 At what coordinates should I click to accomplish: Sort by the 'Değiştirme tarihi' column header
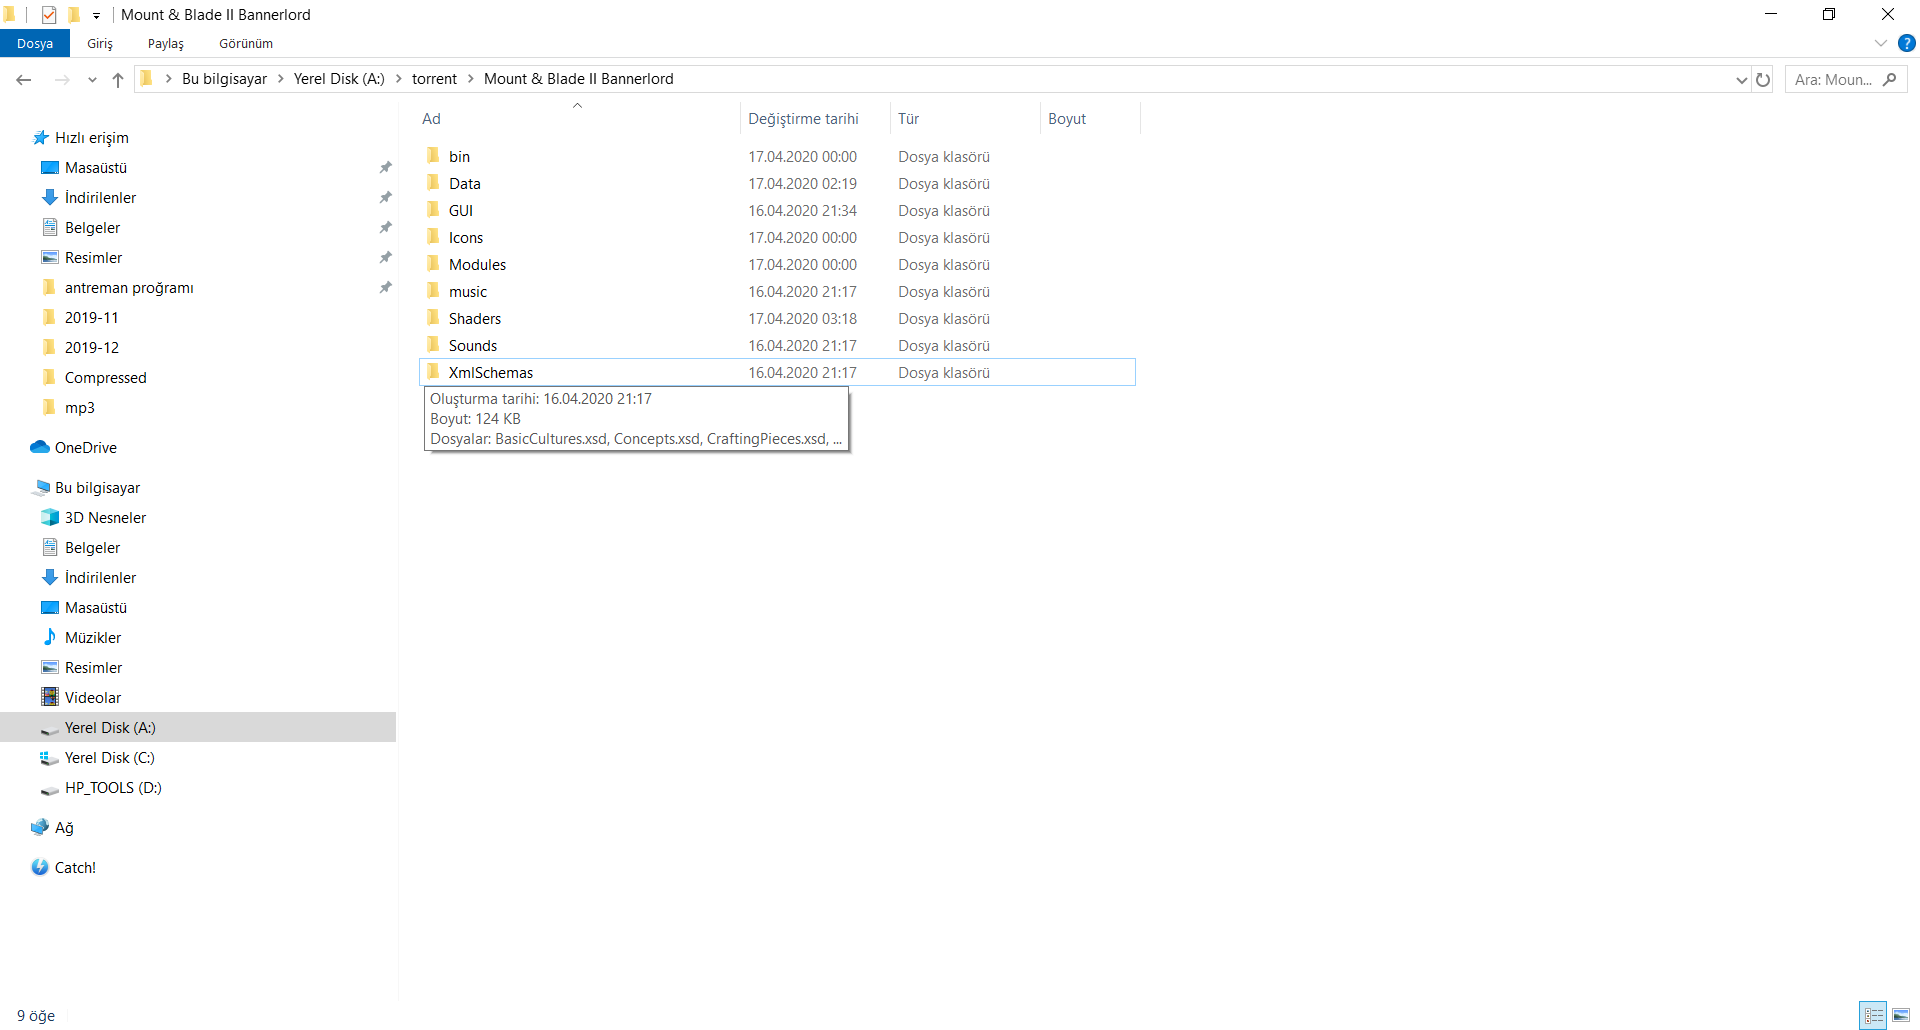[803, 119]
